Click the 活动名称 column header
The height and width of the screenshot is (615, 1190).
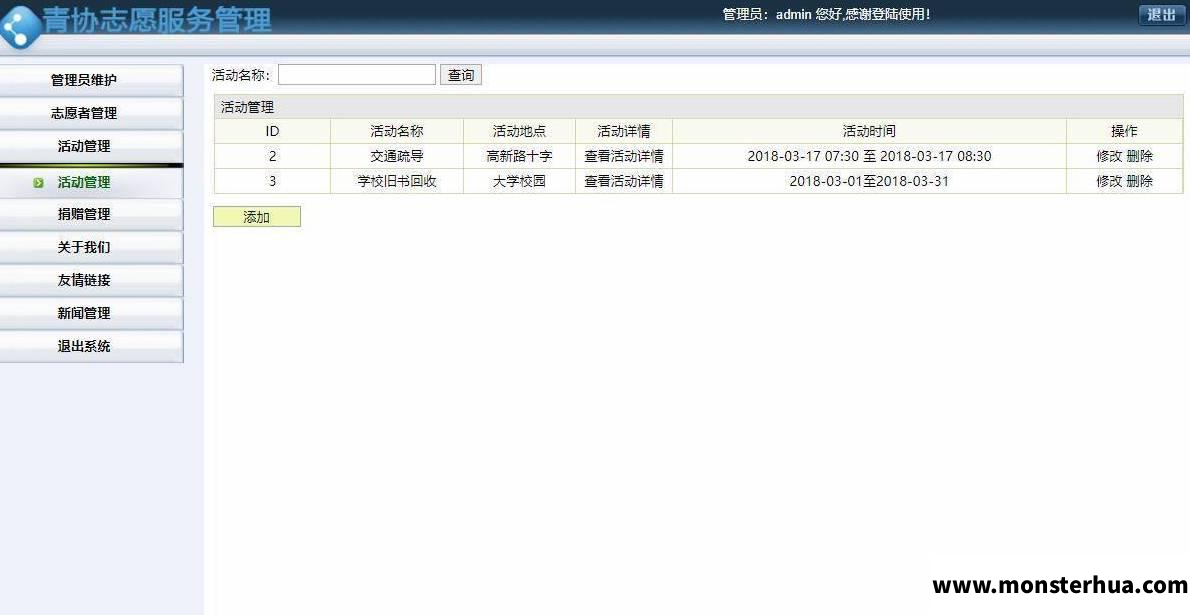[397, 131]
